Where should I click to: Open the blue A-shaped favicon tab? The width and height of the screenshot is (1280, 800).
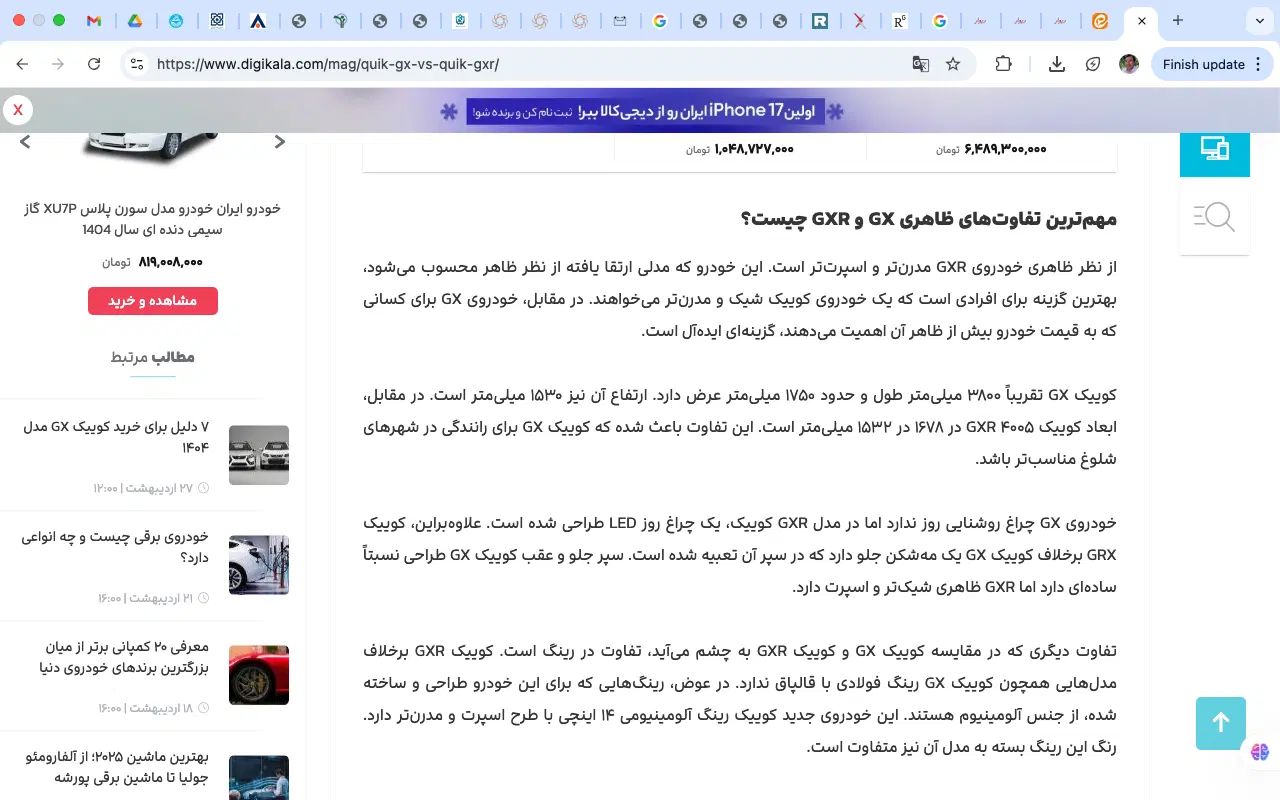(x=258, y=20)
